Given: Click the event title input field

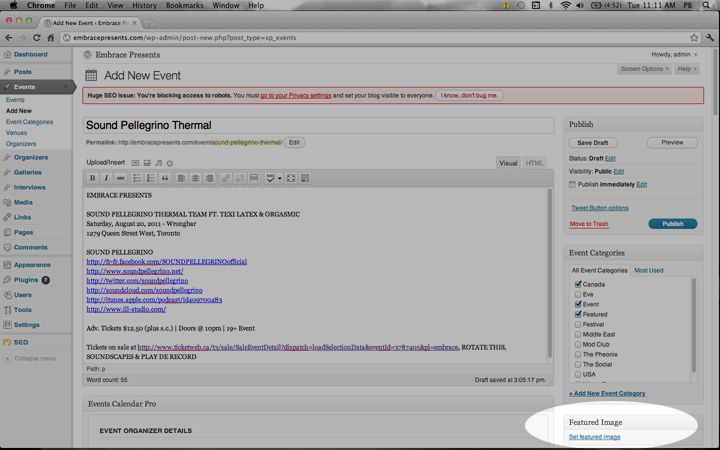Looking at the screenshot, I should (318, 125).
